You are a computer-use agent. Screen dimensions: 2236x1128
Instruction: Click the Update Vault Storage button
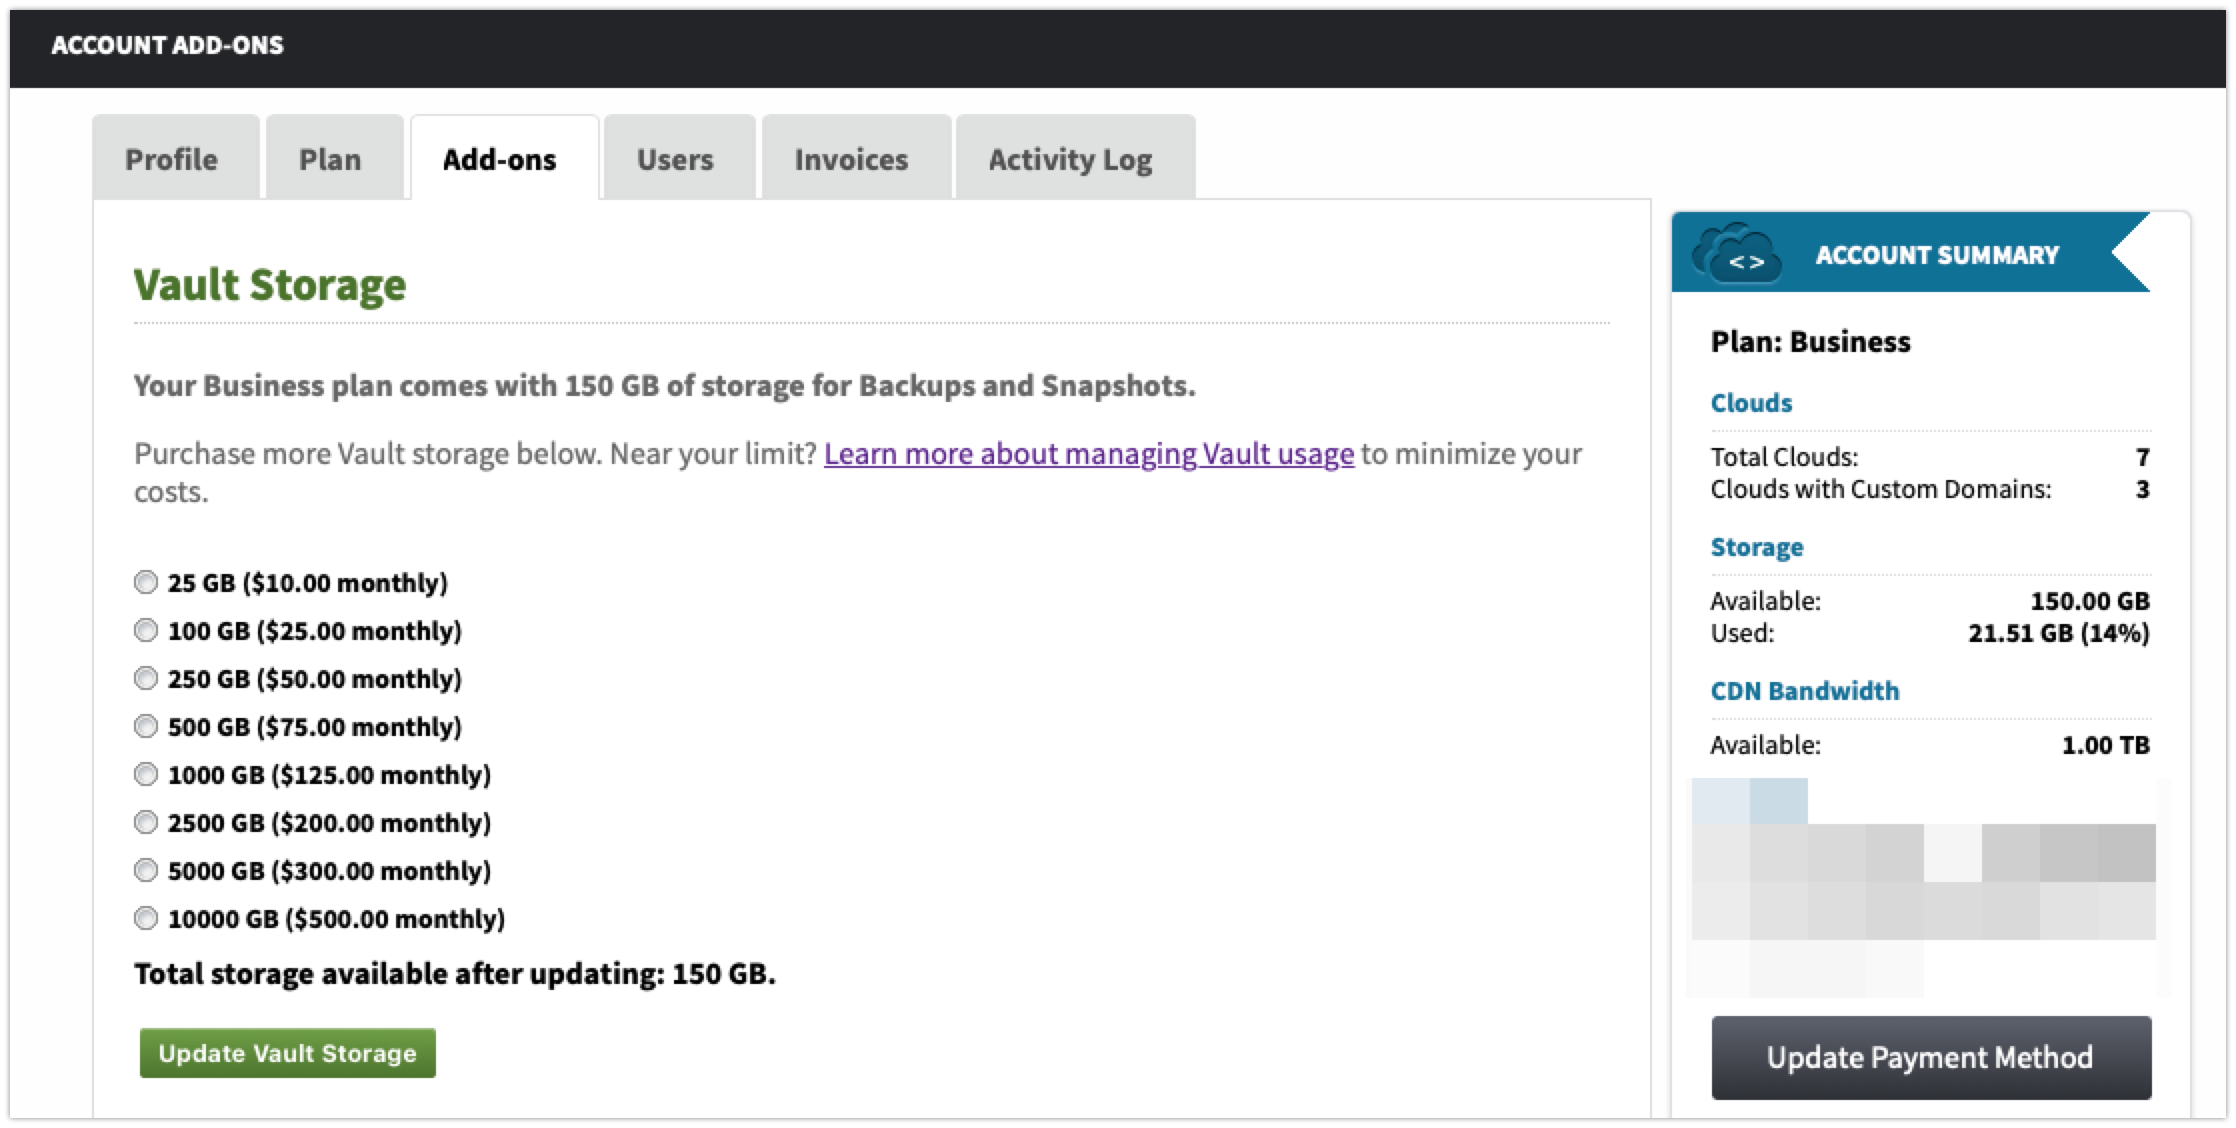point(287,1053)
